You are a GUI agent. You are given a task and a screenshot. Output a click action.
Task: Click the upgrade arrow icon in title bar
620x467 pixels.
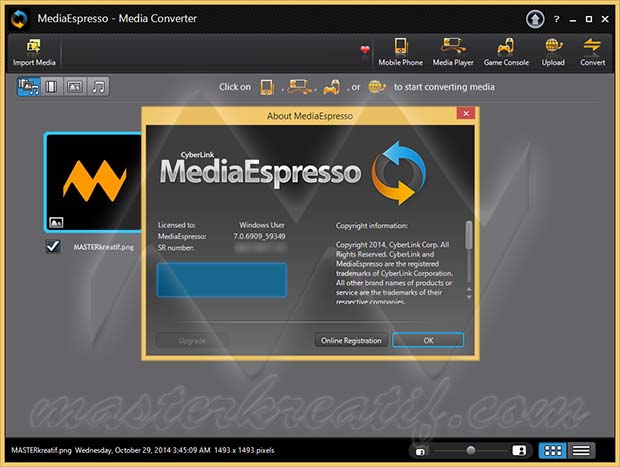pyautogui.click(x=535, y=19)
